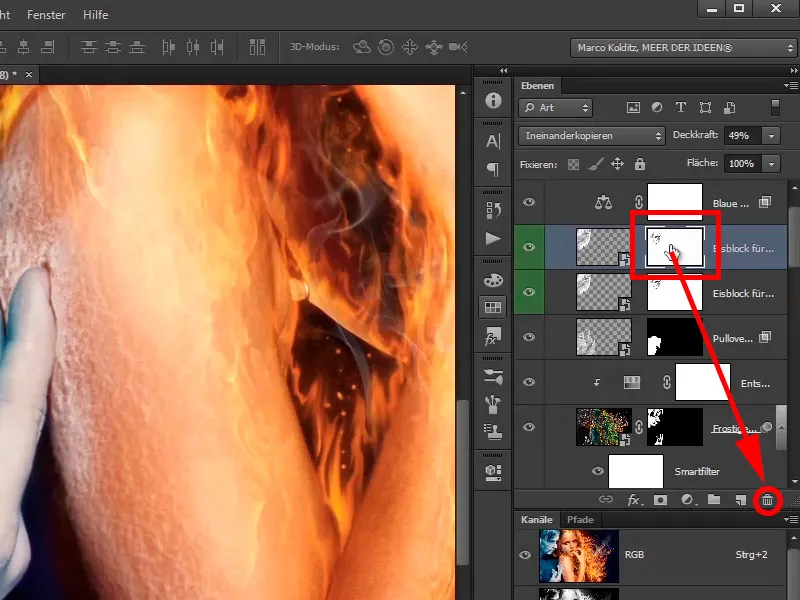Click the auto-align layers icon
The width and height of the screenshot is (800, 600).
click(x=257, y=47)
